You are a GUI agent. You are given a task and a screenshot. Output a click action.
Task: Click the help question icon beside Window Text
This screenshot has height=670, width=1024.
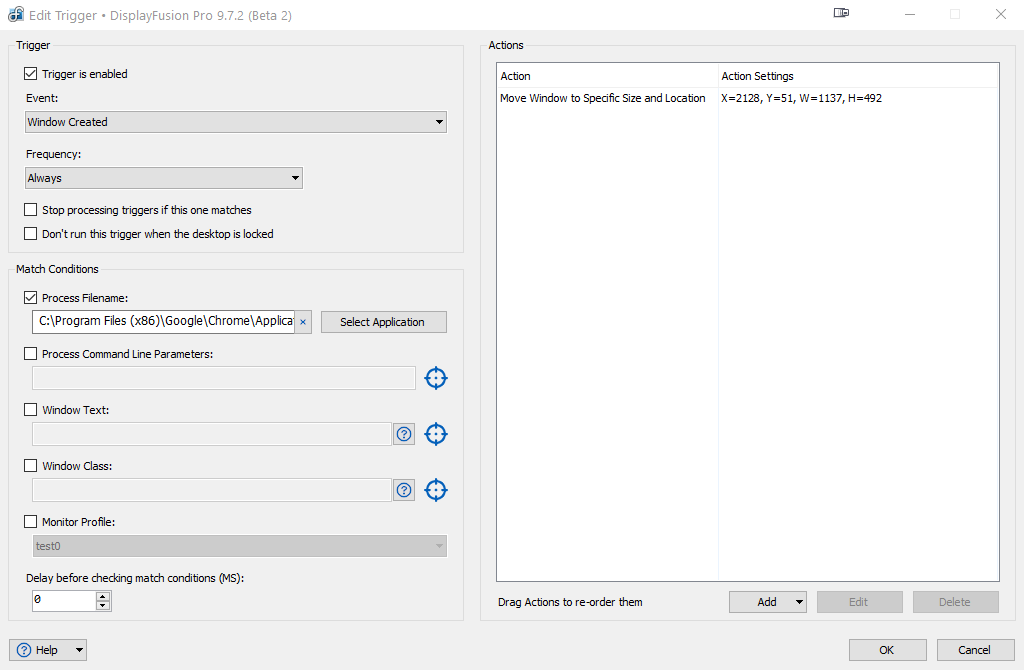[404, 434]
